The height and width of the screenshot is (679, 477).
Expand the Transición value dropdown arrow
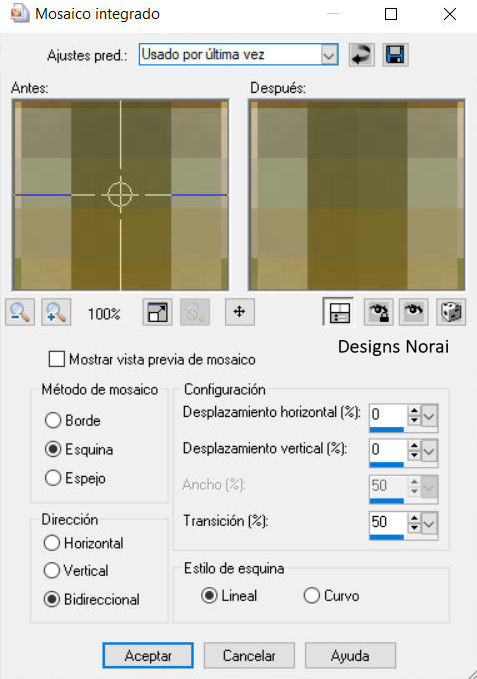point(429,524)
